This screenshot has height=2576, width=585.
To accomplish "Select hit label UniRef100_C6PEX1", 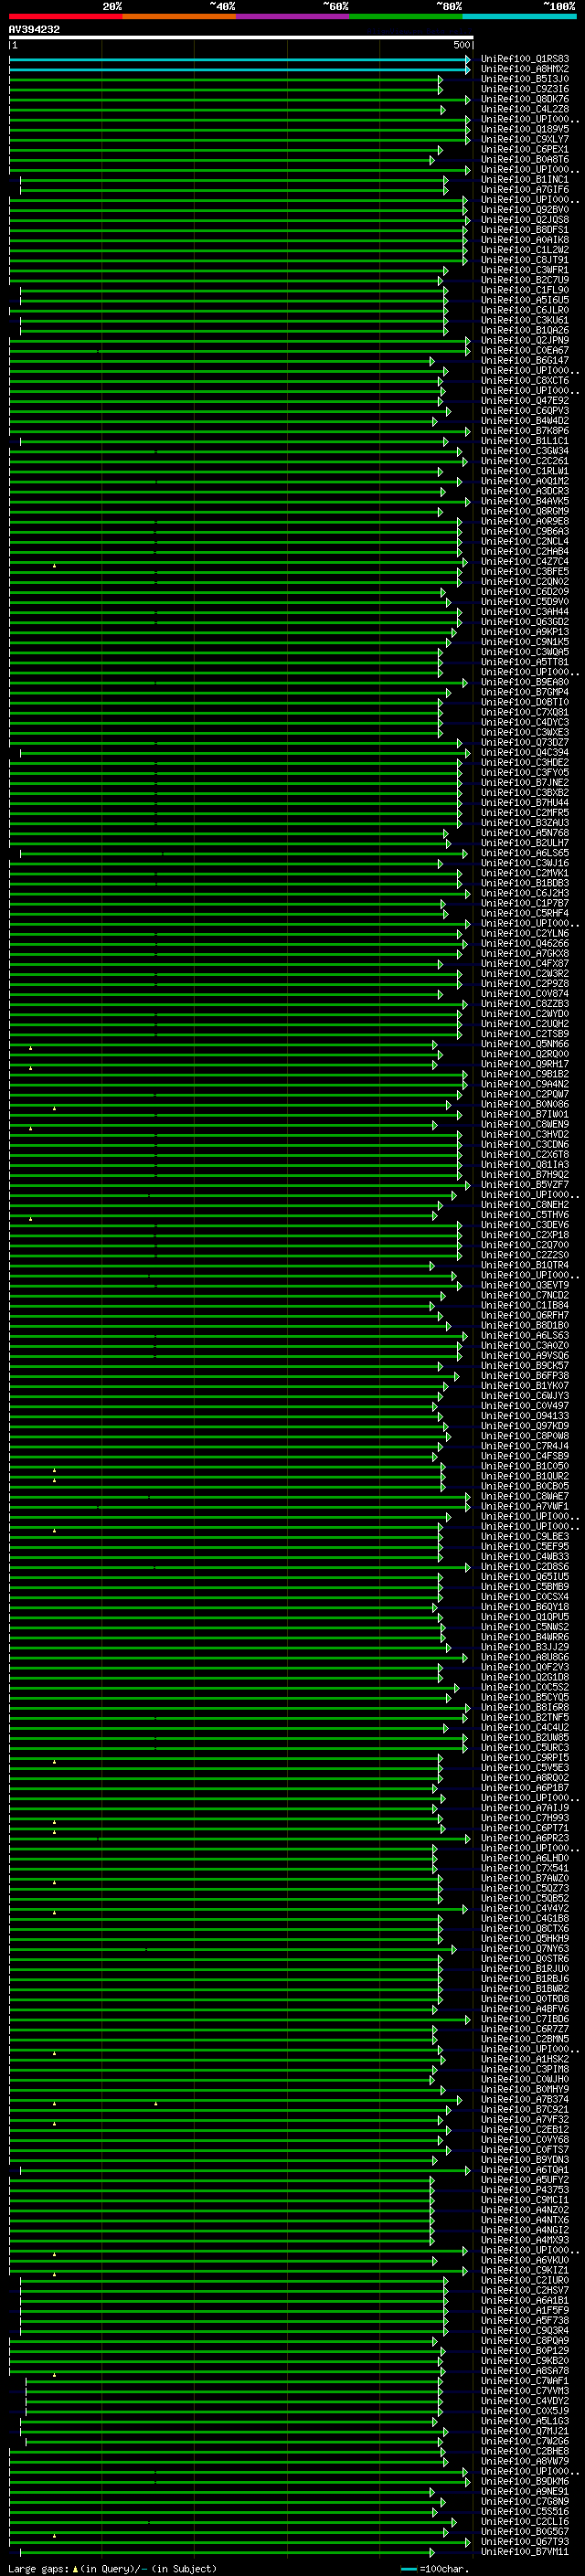I will pos(525,149).
